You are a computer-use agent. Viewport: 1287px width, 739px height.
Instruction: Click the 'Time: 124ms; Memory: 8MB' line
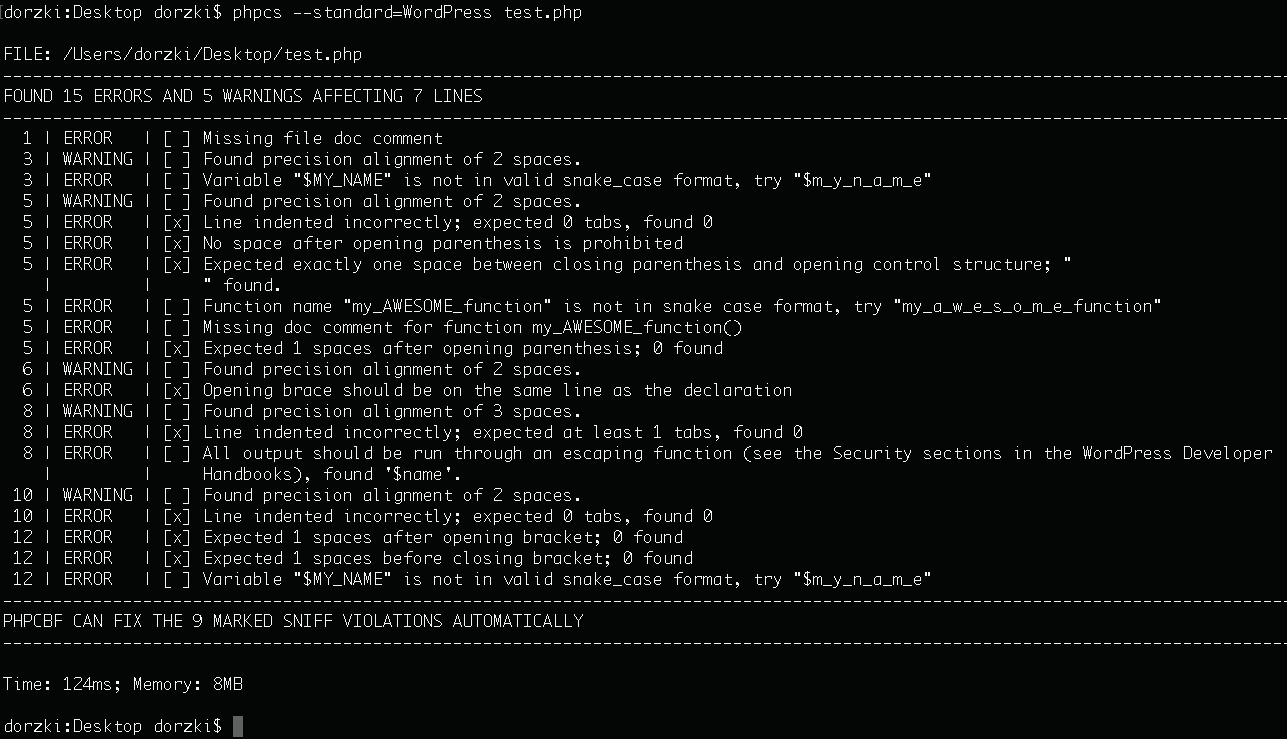(x=123, y=684)
